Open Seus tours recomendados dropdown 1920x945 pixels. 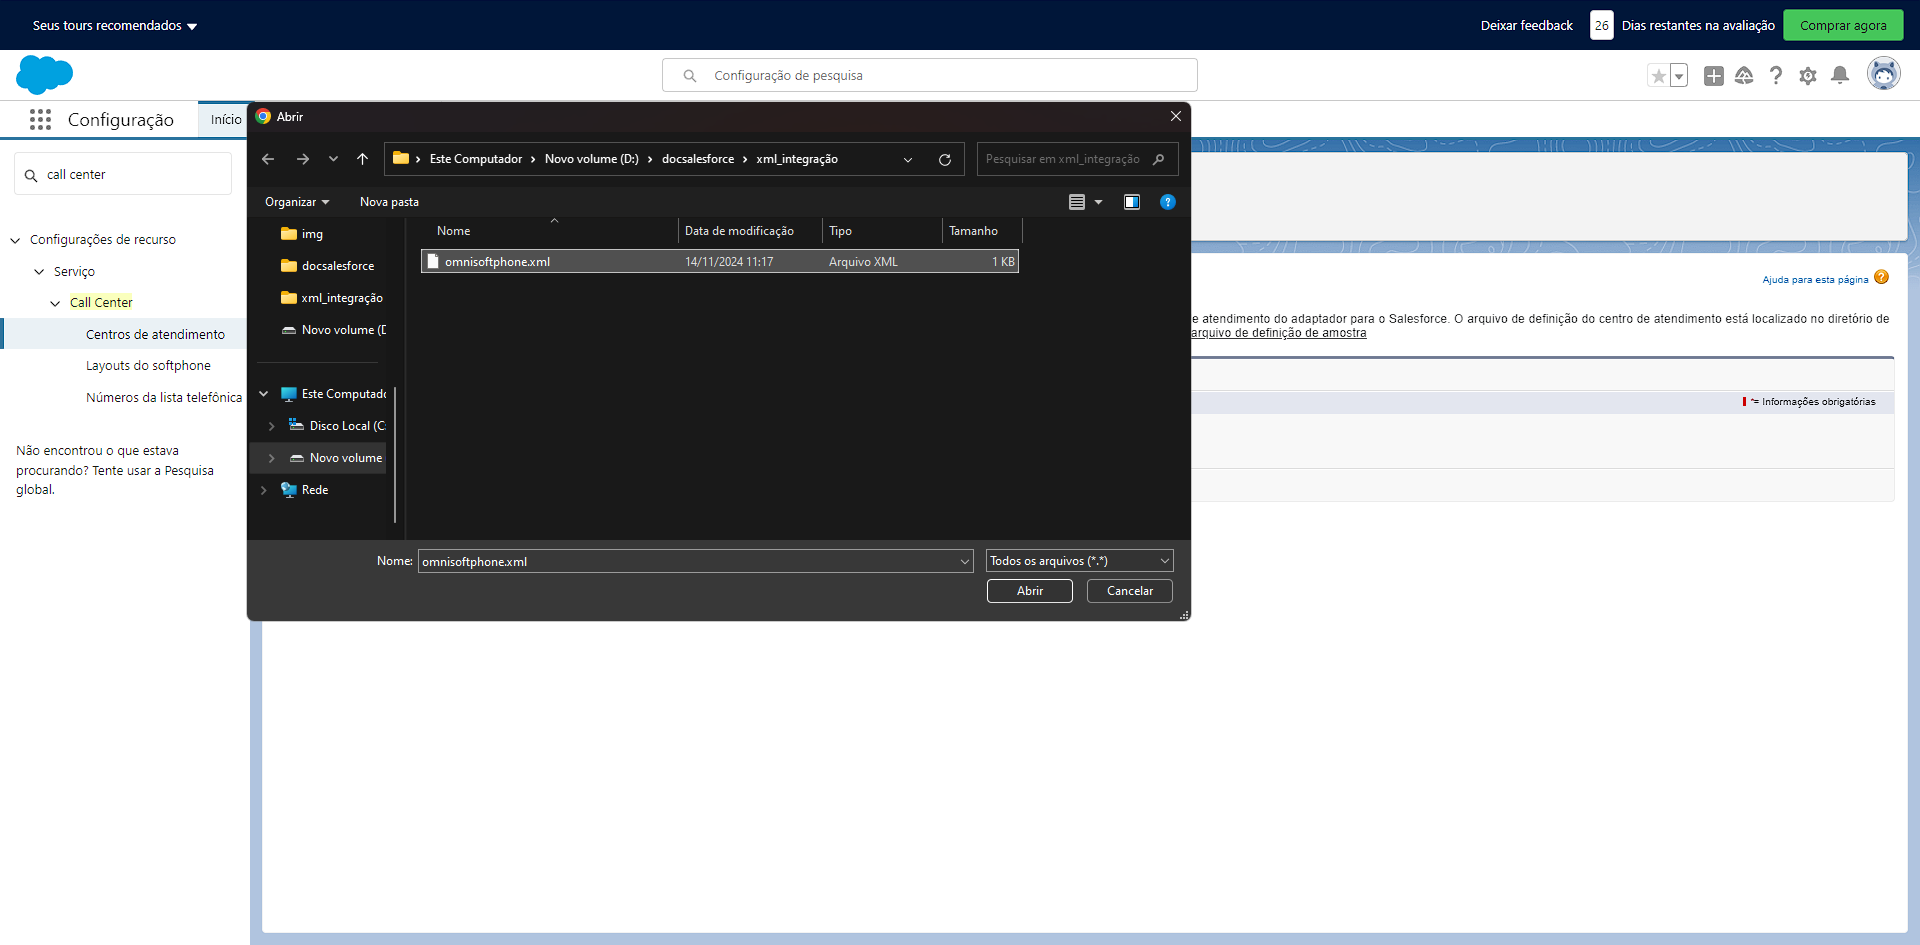click(x=115, y=26)
